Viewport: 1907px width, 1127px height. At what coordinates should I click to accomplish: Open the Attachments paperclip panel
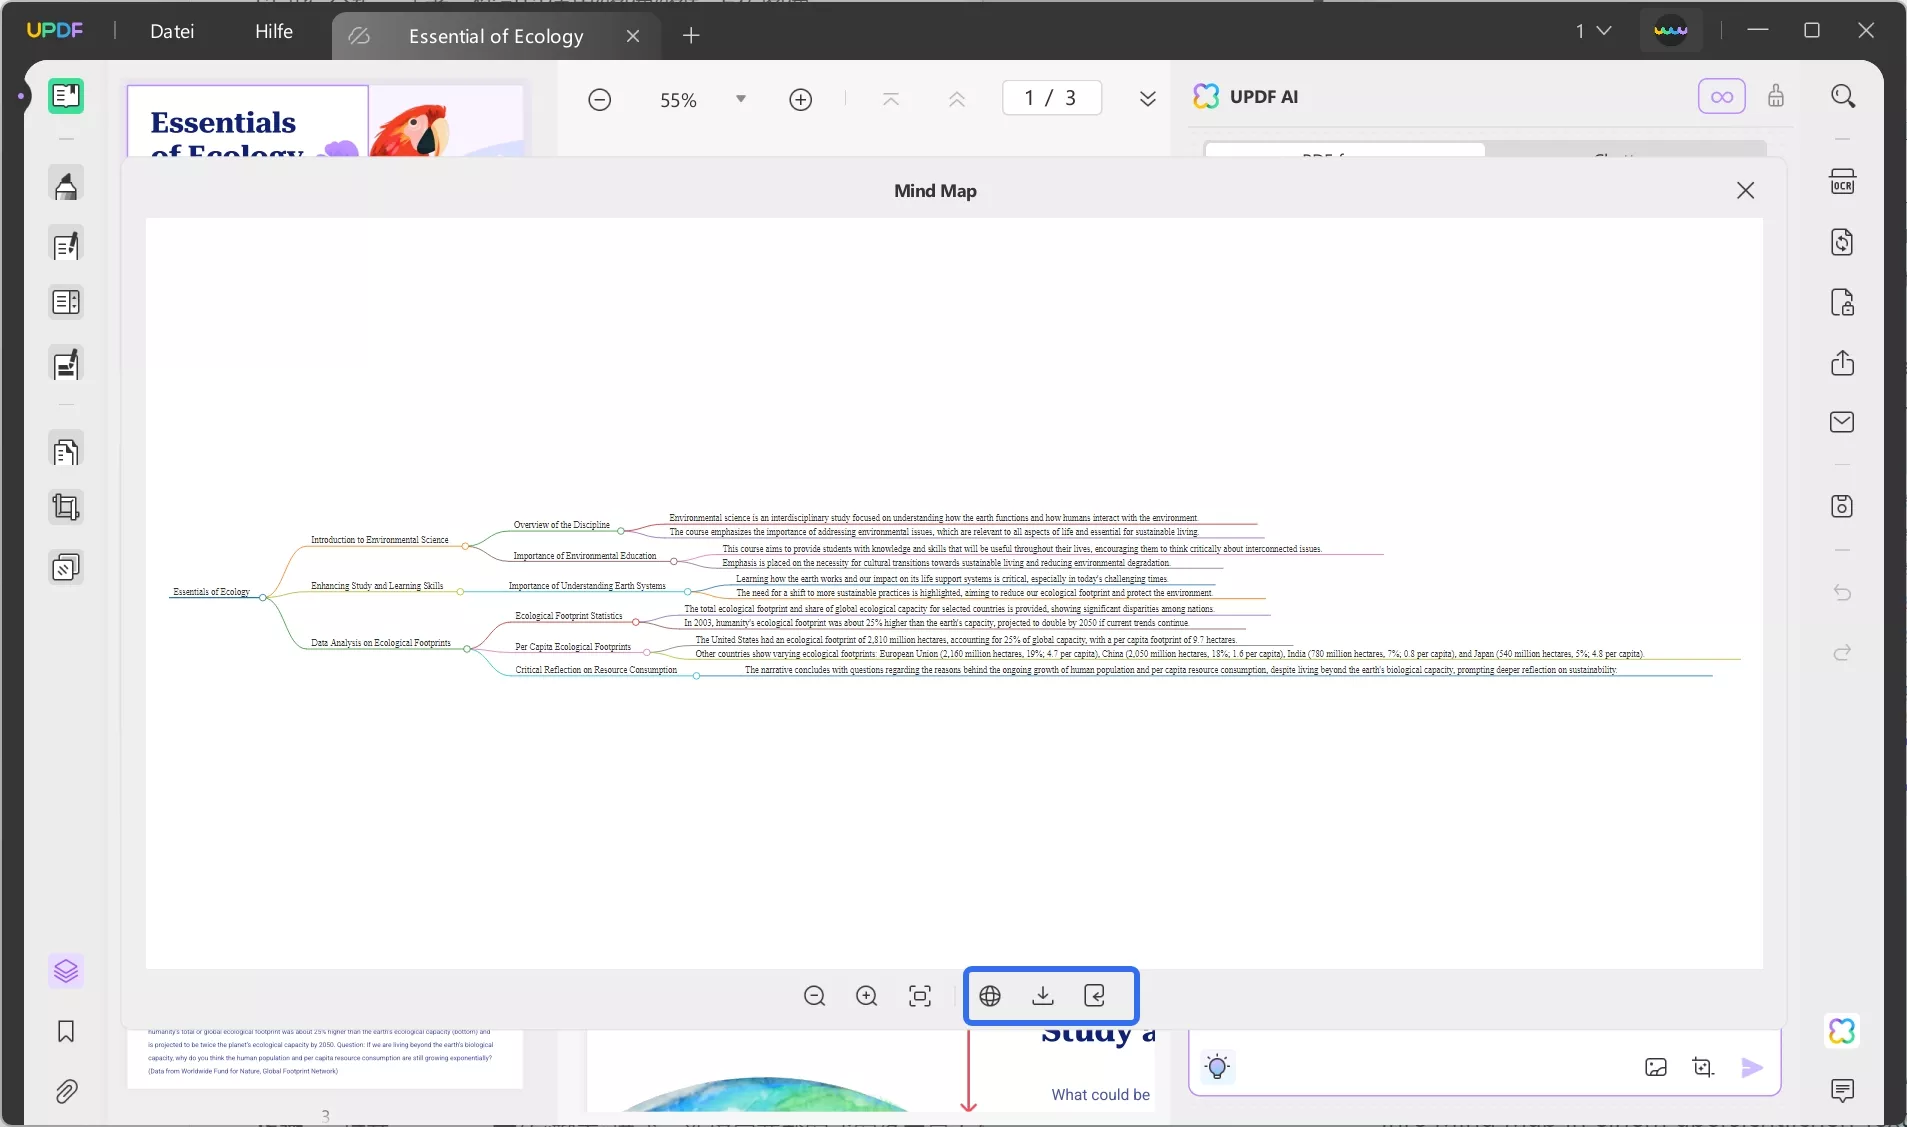click(66, 1091)
